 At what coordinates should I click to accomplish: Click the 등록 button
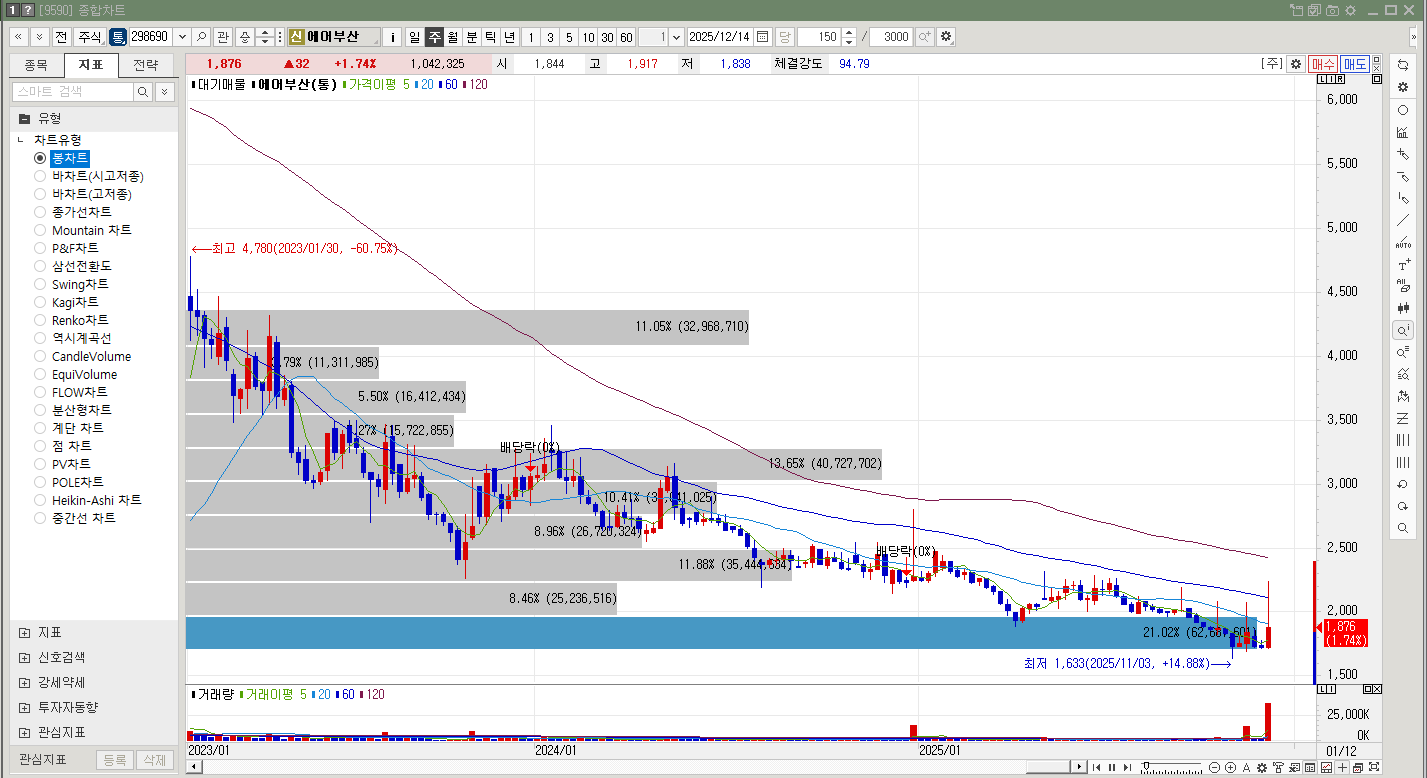pyautogui.click(x=114, y=760)
